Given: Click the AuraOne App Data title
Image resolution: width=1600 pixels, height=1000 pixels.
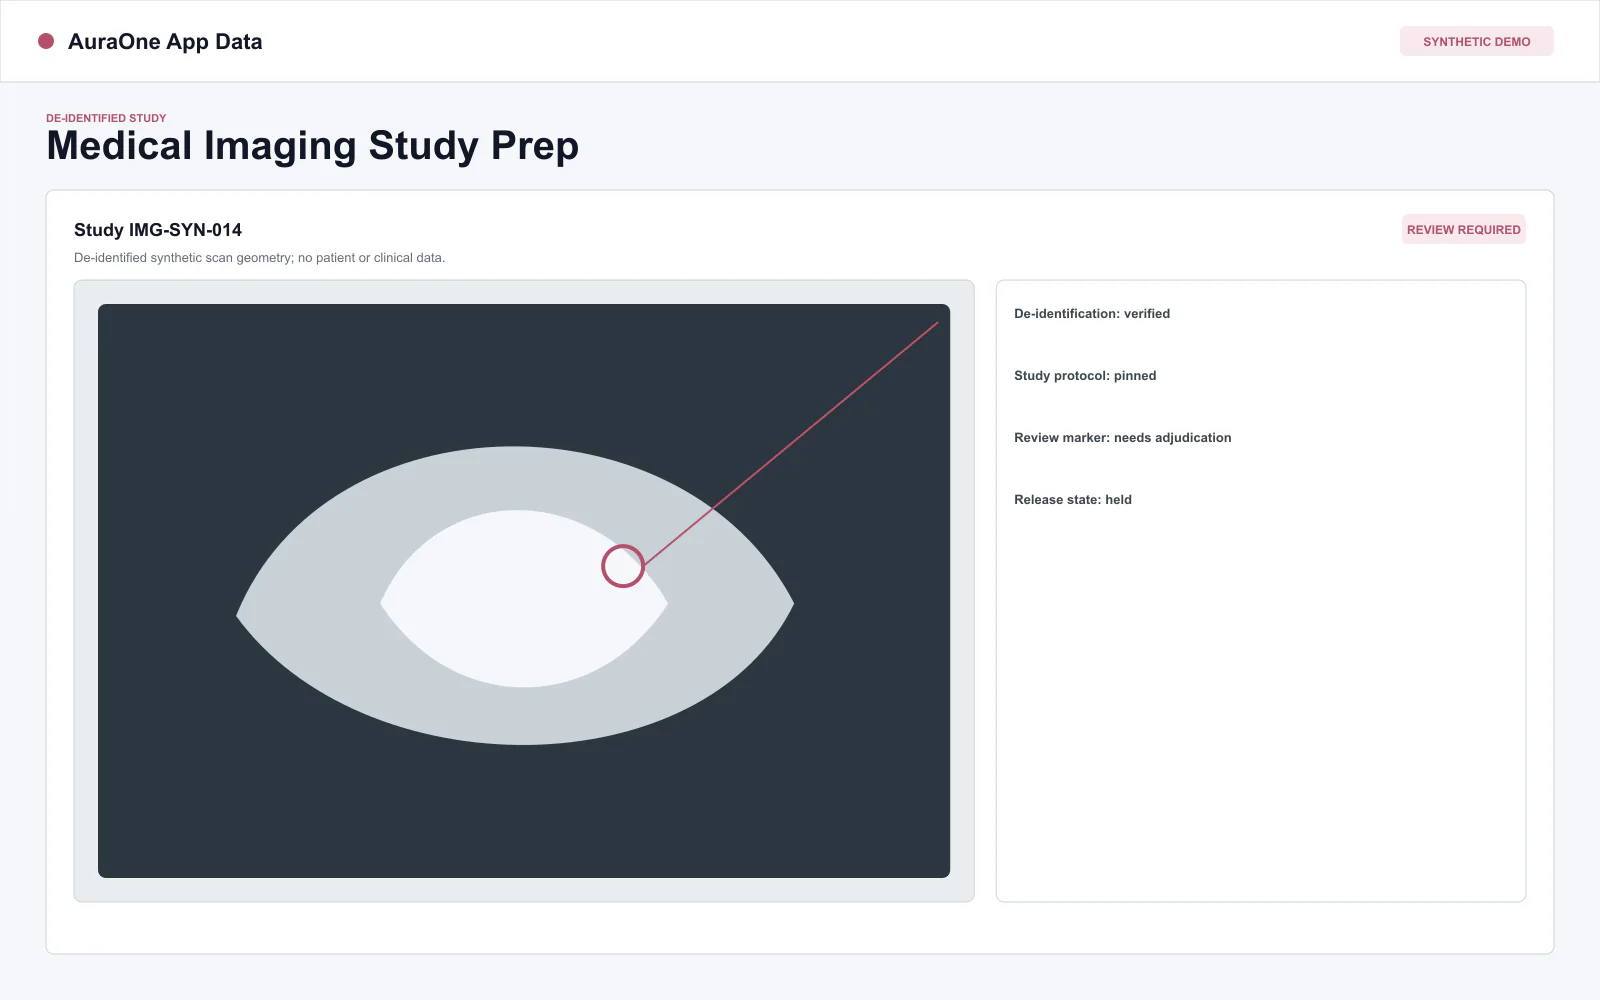Looking at the screenshot, I should click(165, 42).
